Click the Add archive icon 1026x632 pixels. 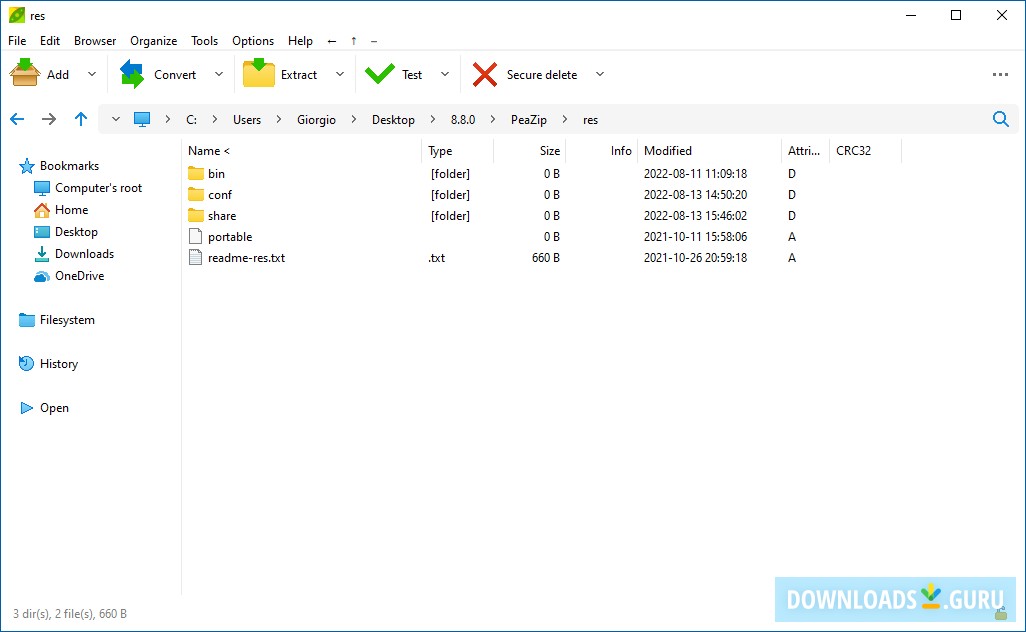25,73
